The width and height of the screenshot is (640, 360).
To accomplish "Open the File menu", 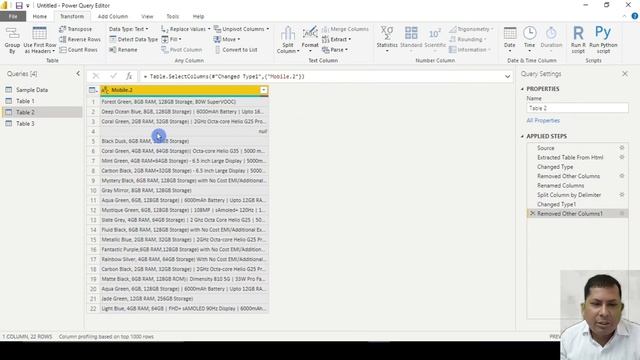I will pyautogui.click(x=13, y=16).
